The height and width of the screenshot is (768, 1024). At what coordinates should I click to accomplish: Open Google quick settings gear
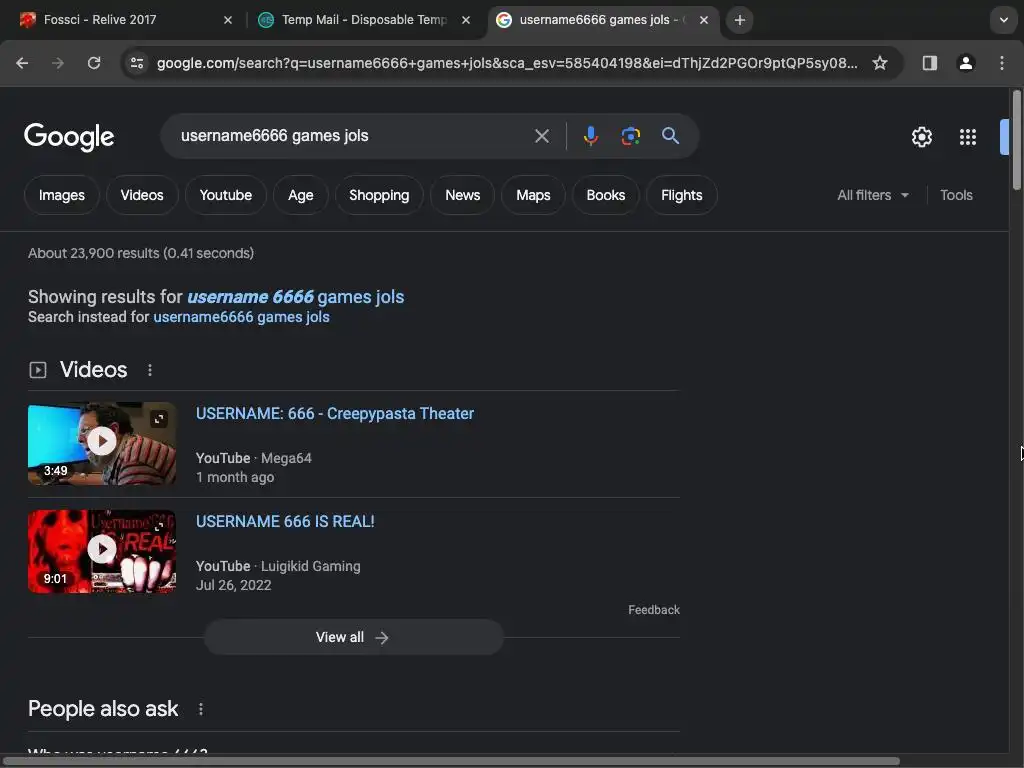(921, 136)
